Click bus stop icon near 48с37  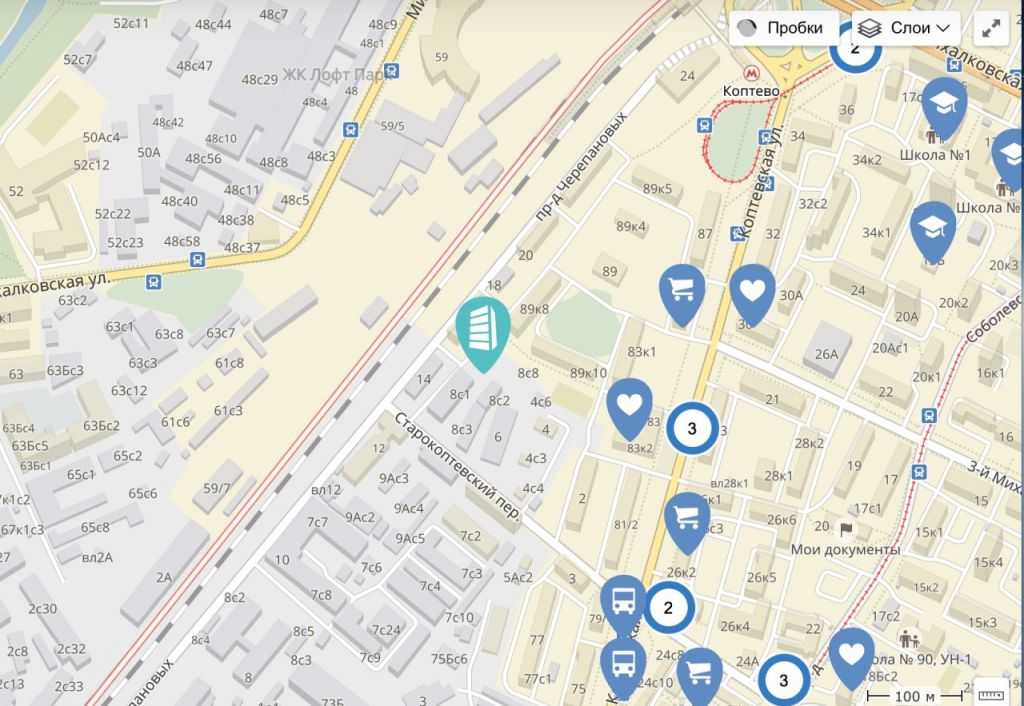click(x=197, y=261)
